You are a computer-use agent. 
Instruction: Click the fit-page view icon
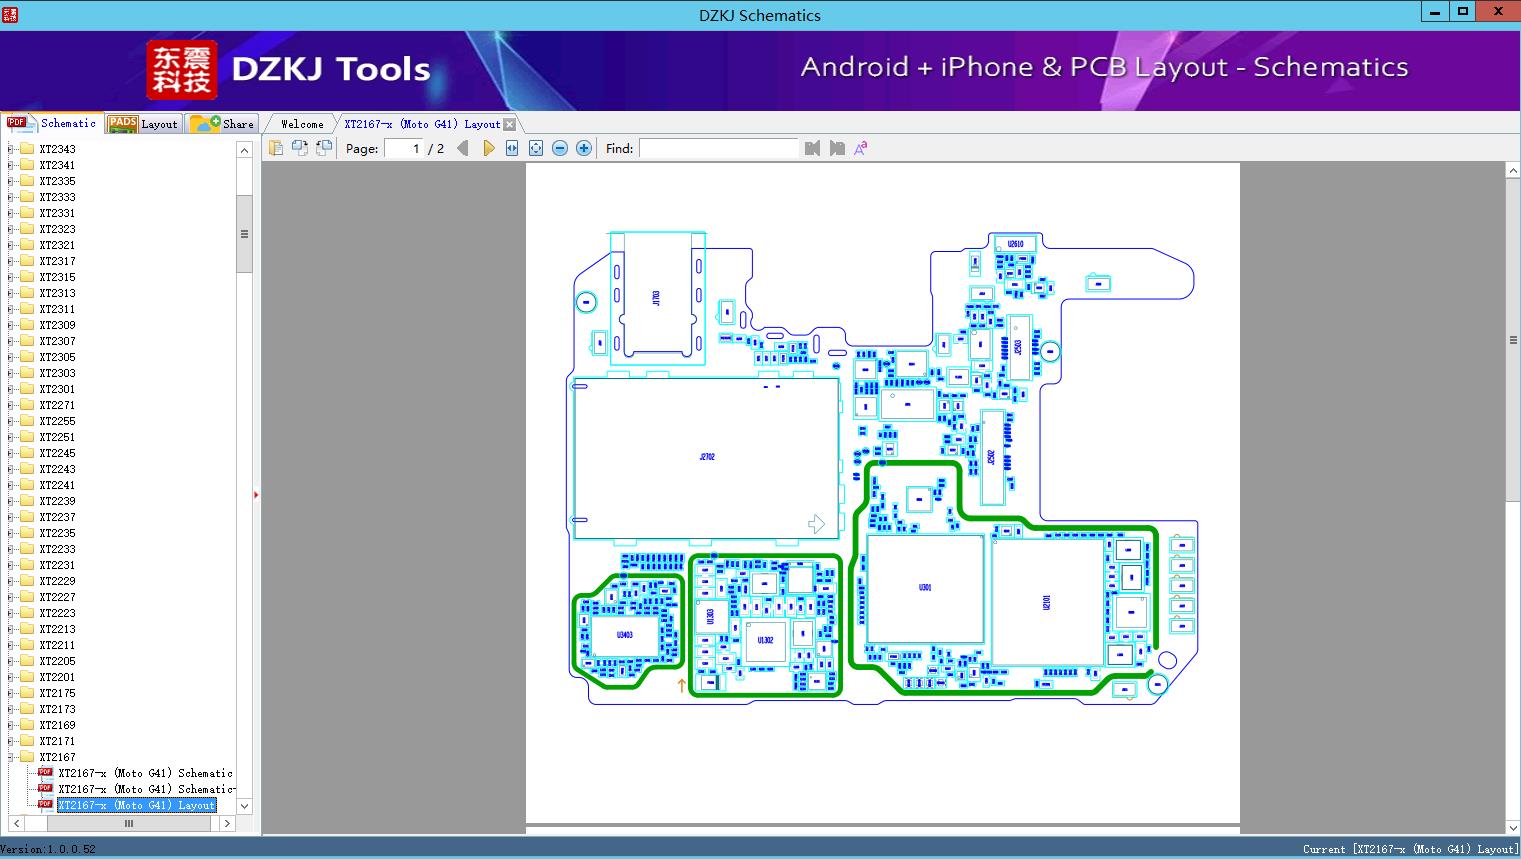[x=536, y=147]
